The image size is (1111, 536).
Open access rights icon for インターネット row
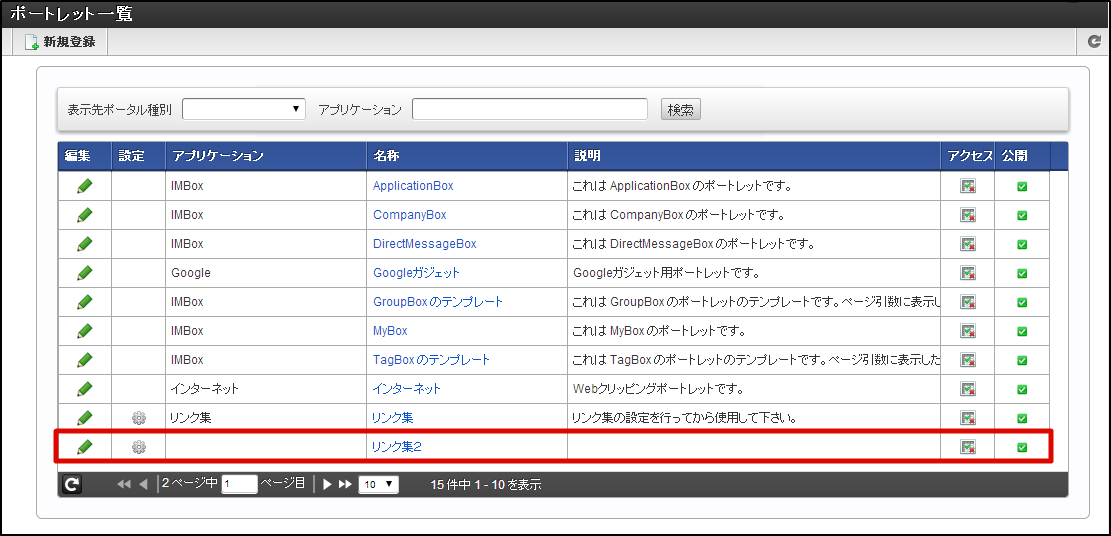(968, 389)
